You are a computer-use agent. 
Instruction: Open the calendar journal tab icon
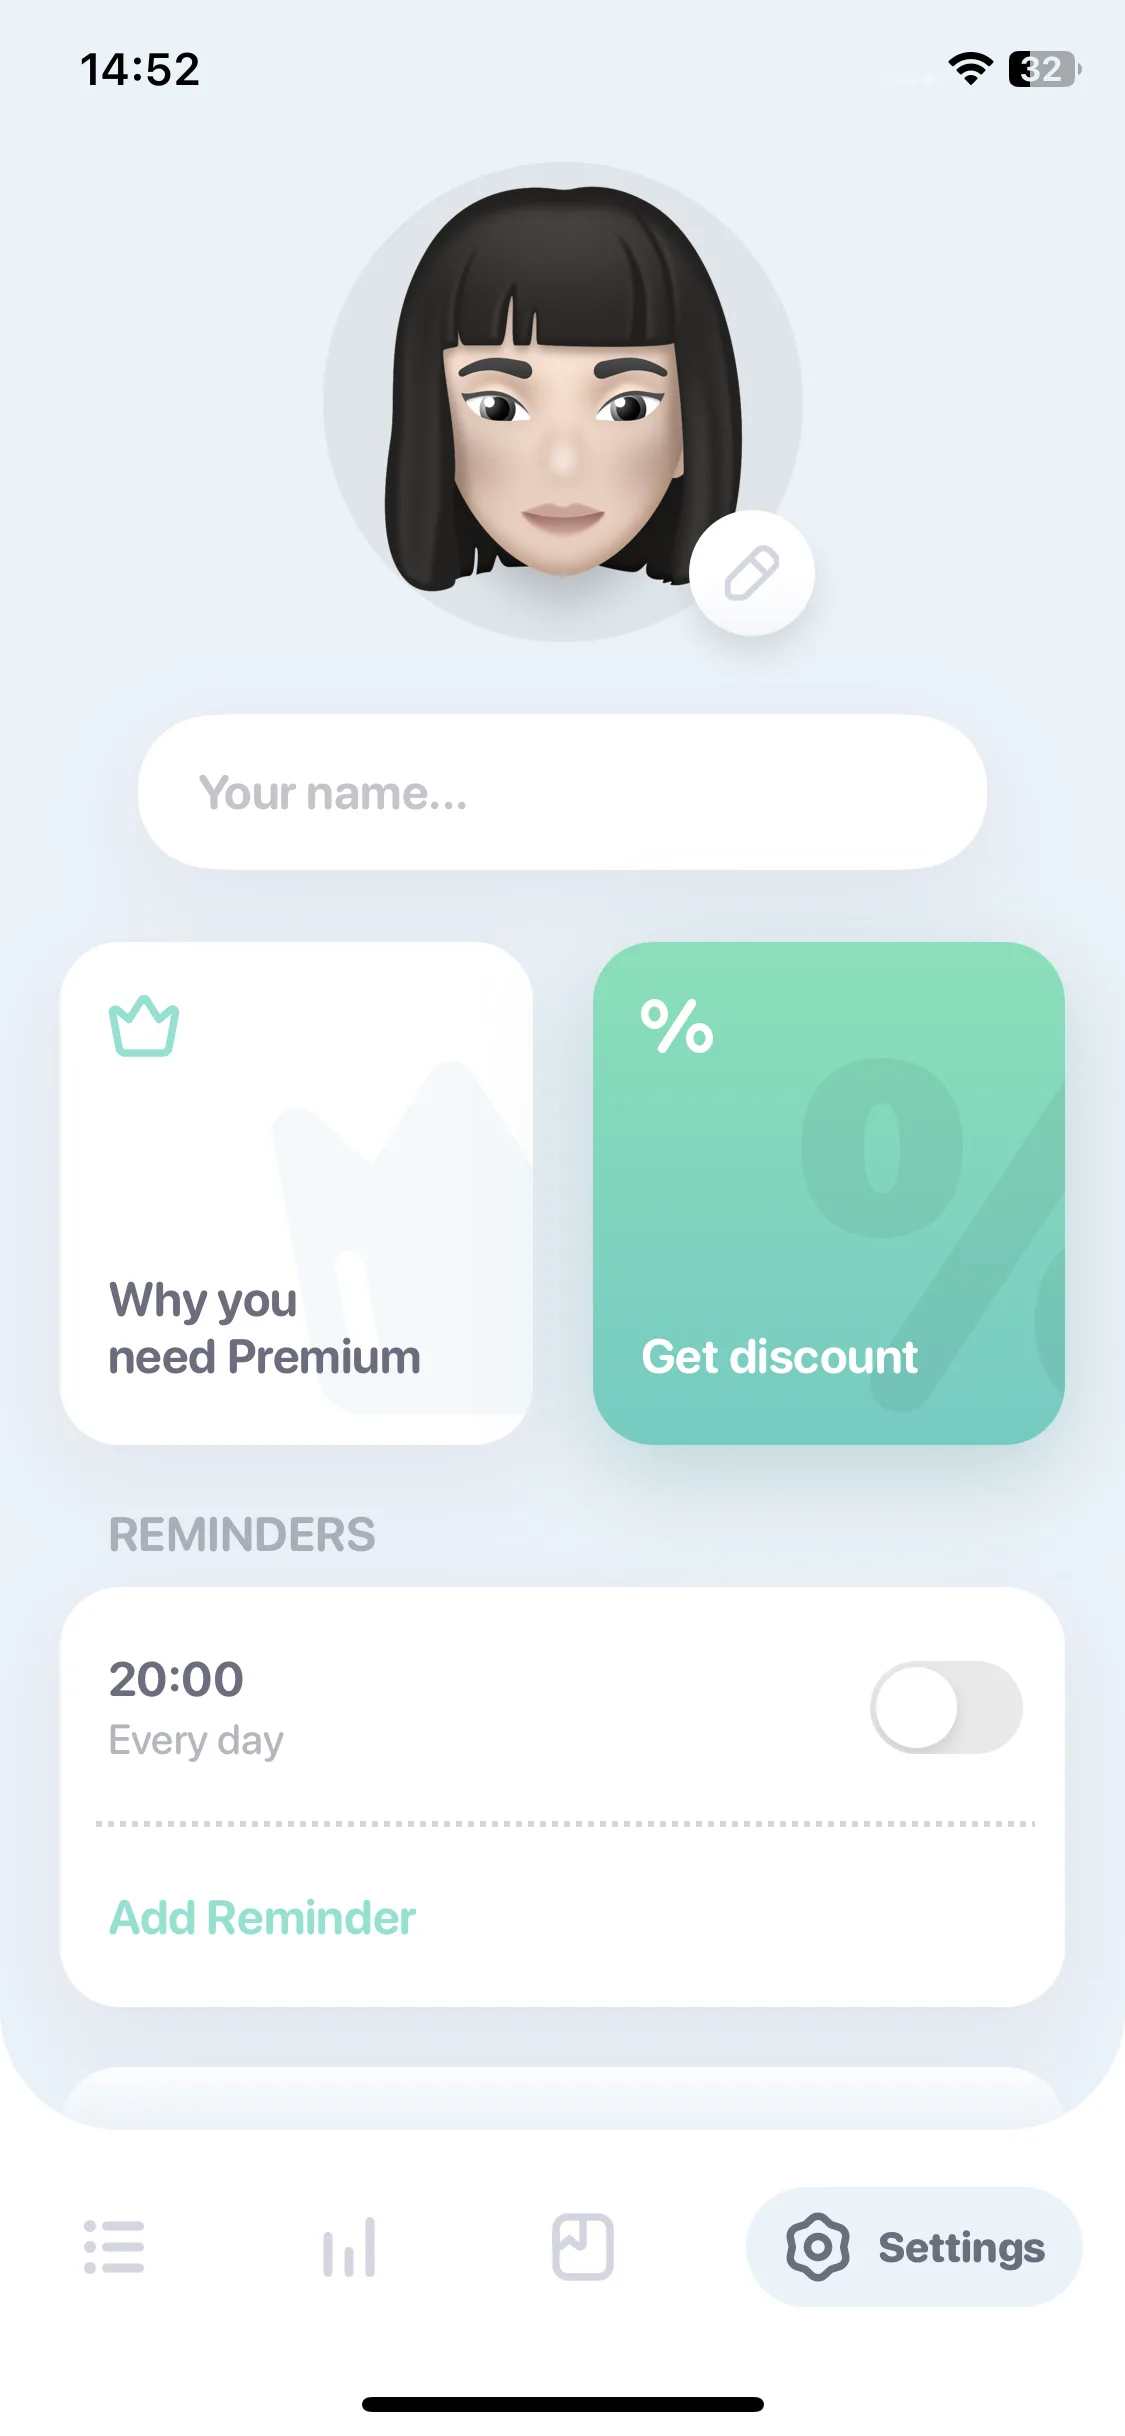(x=583, y=2247)
